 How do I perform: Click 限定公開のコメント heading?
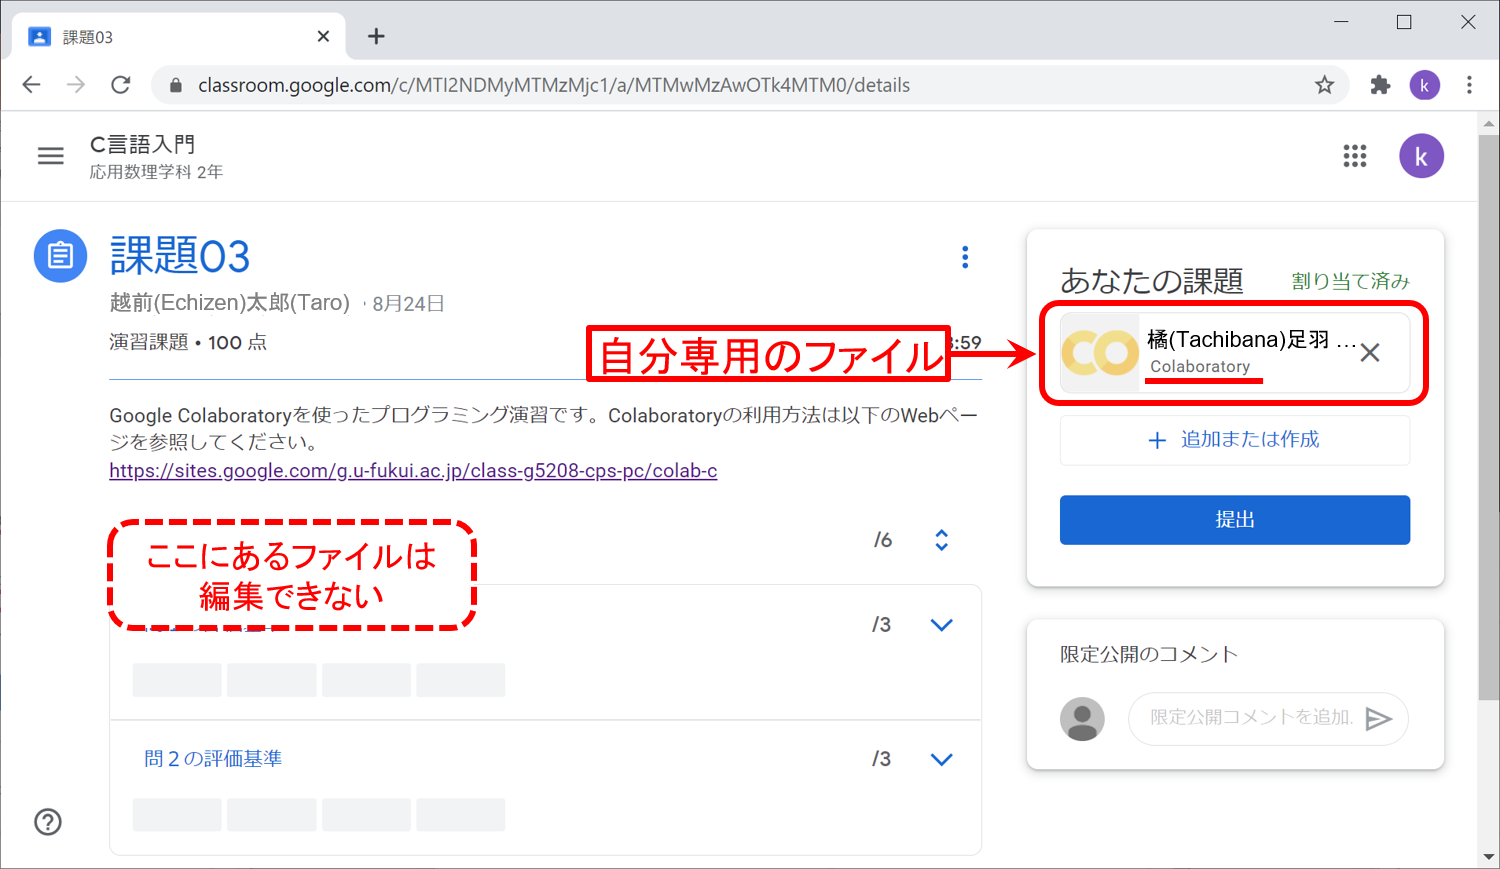pyautogui.click(x=1149, y=654)
